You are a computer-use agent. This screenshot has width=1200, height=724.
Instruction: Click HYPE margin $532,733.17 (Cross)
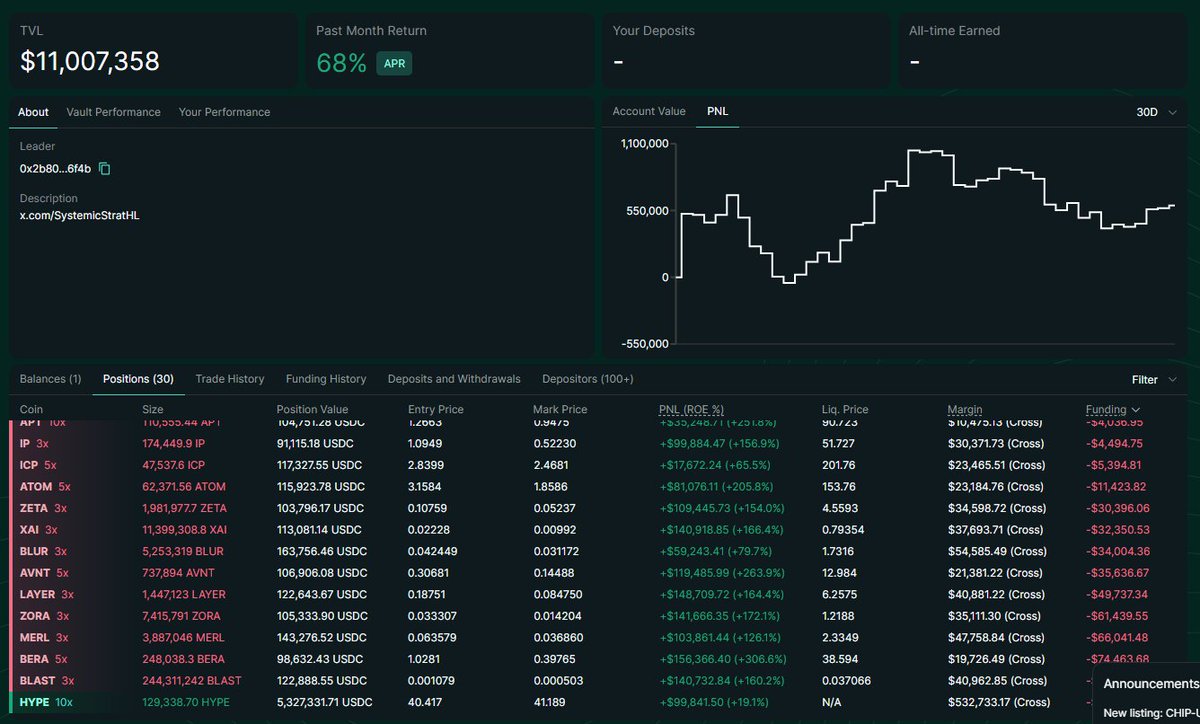pyautogui.click(x=999, y=703)
